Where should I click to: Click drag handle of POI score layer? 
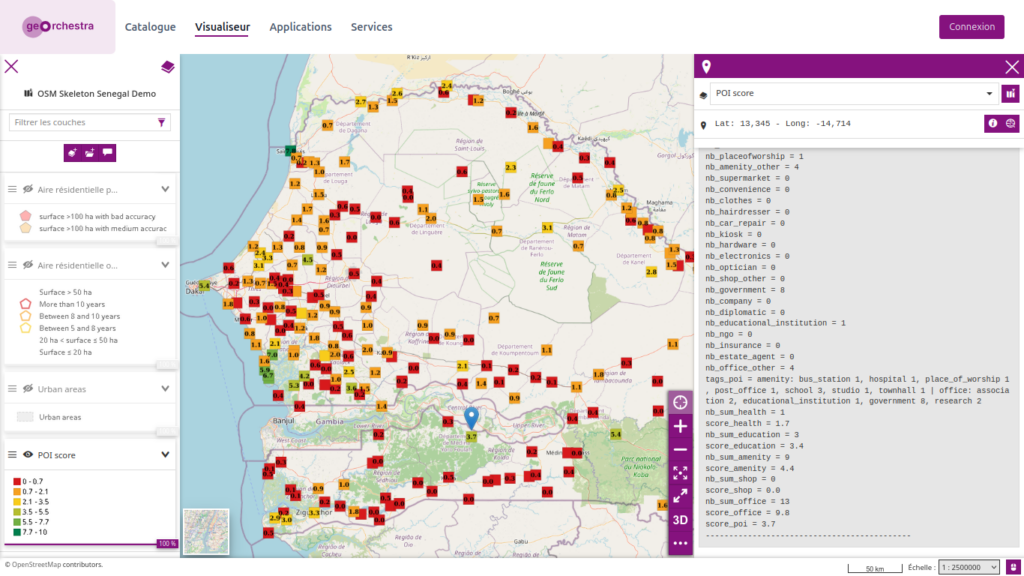click(12, 455)
